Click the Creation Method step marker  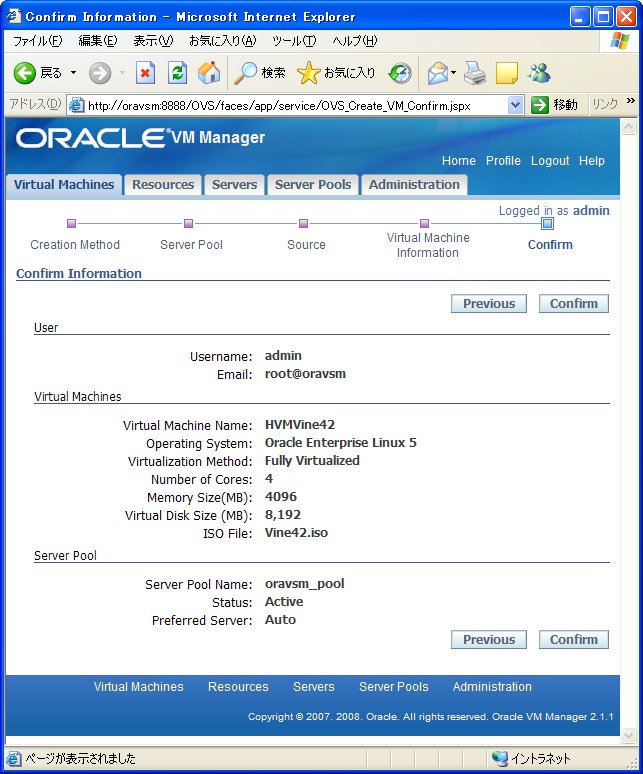coord(72,224)
